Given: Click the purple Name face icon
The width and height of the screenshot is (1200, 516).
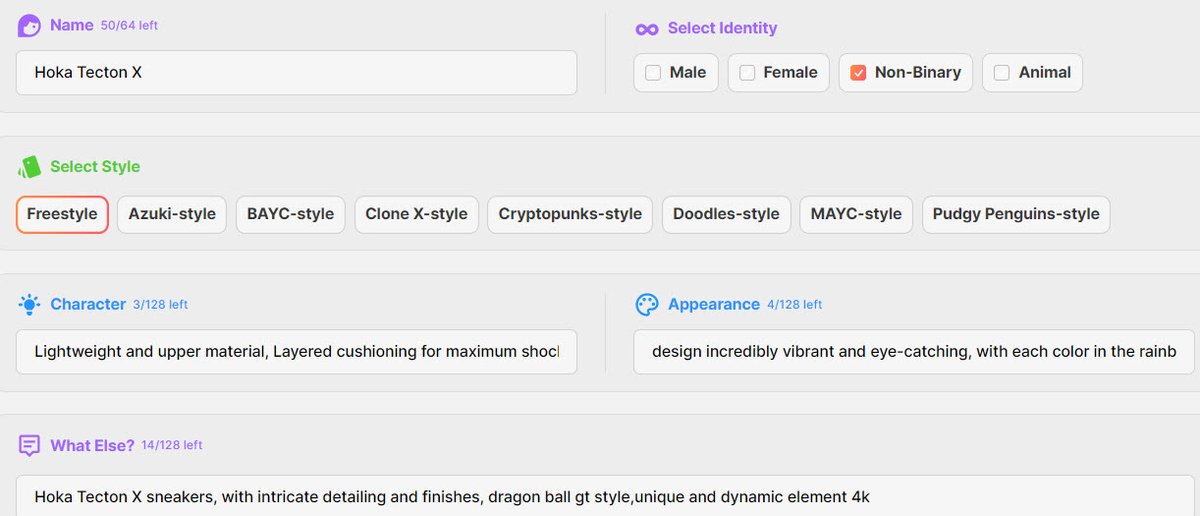Looking at the screenshot, I should 29,26.
